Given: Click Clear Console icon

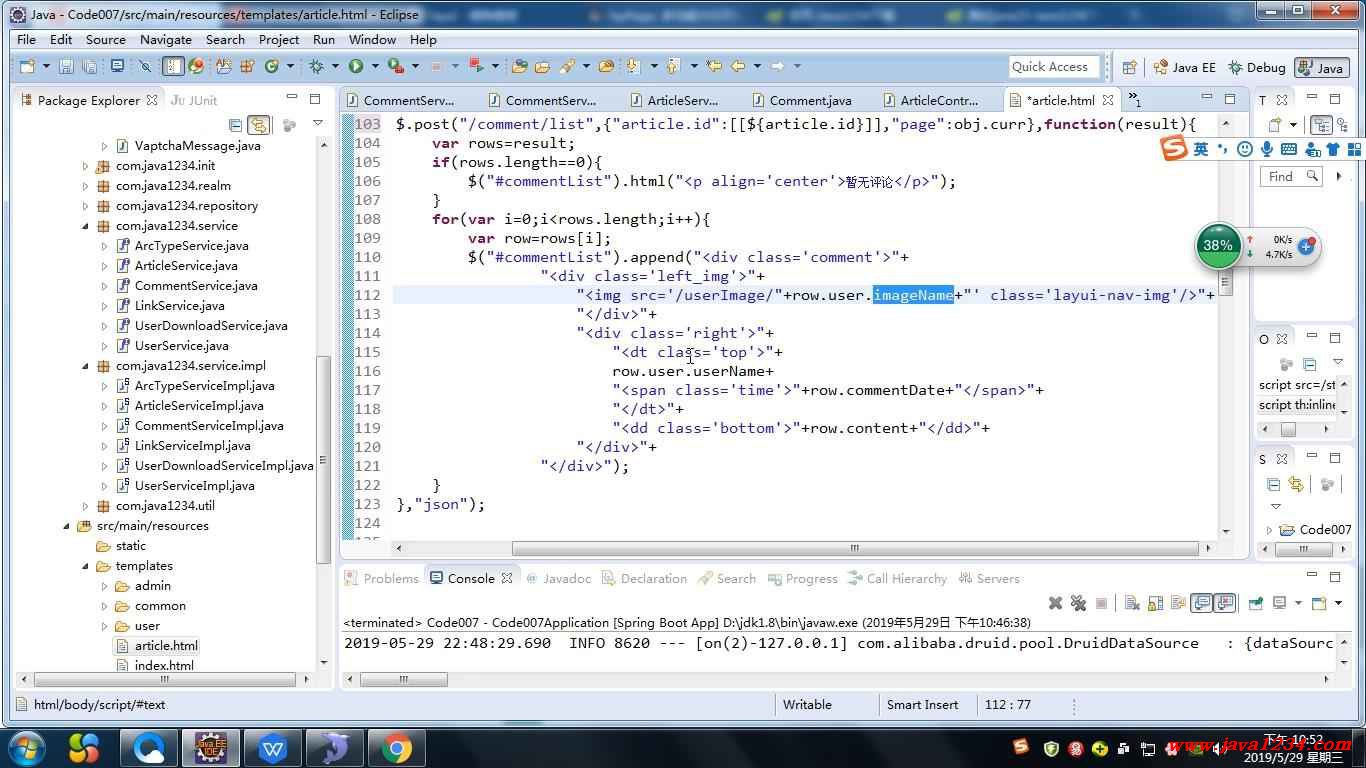Looking at the screenshot, I should [x=1132, y=603].
